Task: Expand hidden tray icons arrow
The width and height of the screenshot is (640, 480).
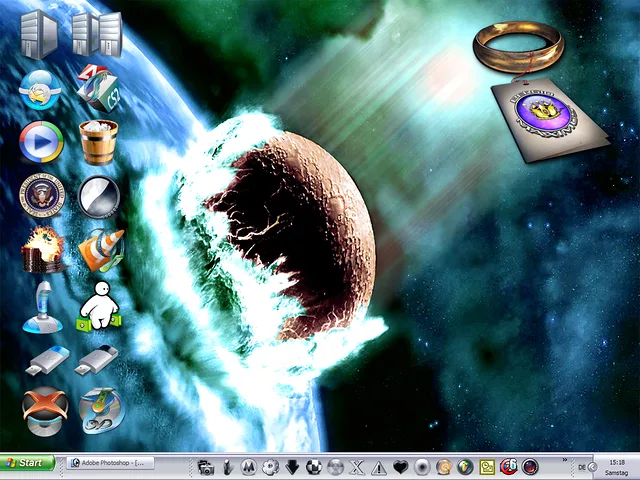Action: click(593, 467)
